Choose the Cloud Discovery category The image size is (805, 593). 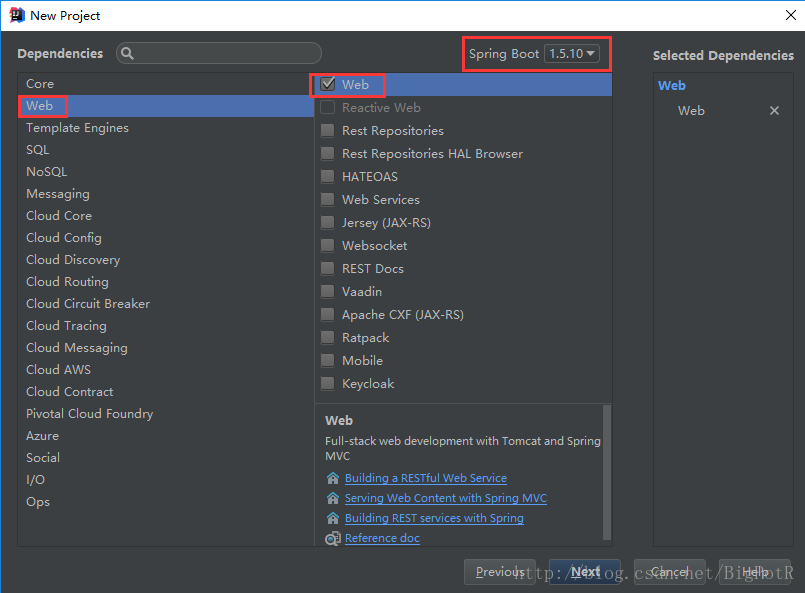click(x=166, y=260)
